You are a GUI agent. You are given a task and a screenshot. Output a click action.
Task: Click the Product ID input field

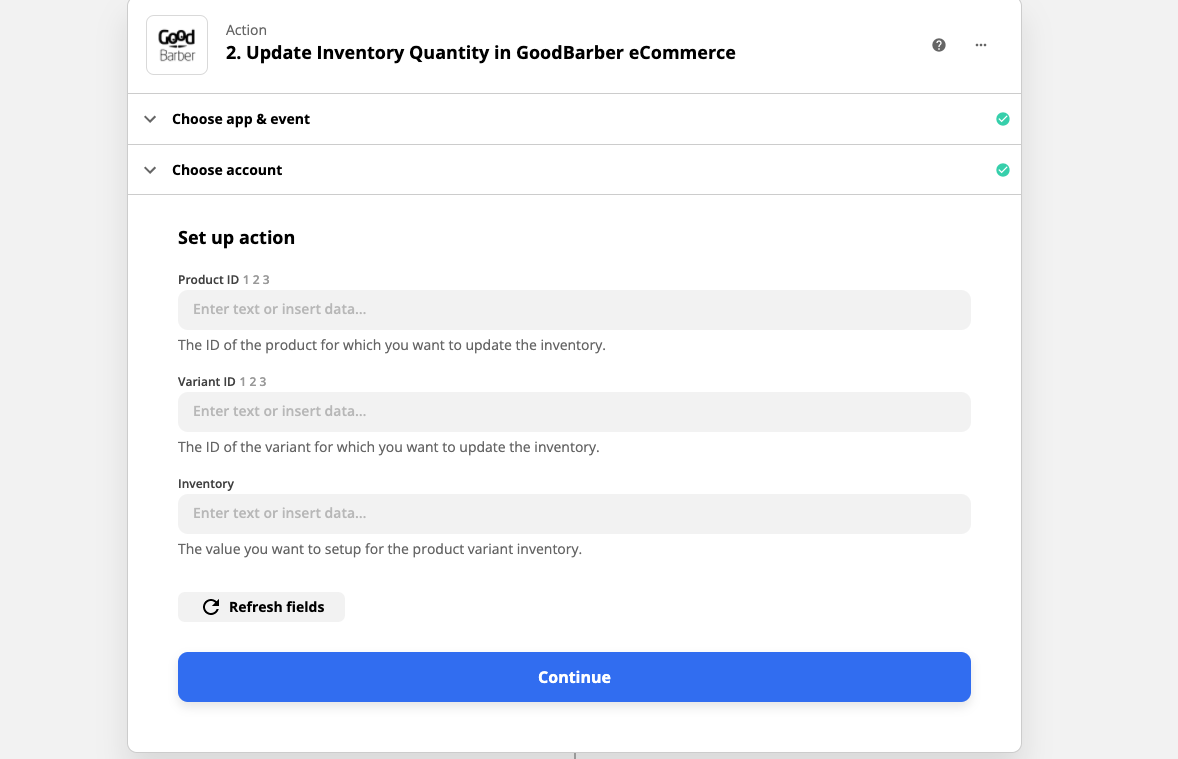click(x=574, y=310)
